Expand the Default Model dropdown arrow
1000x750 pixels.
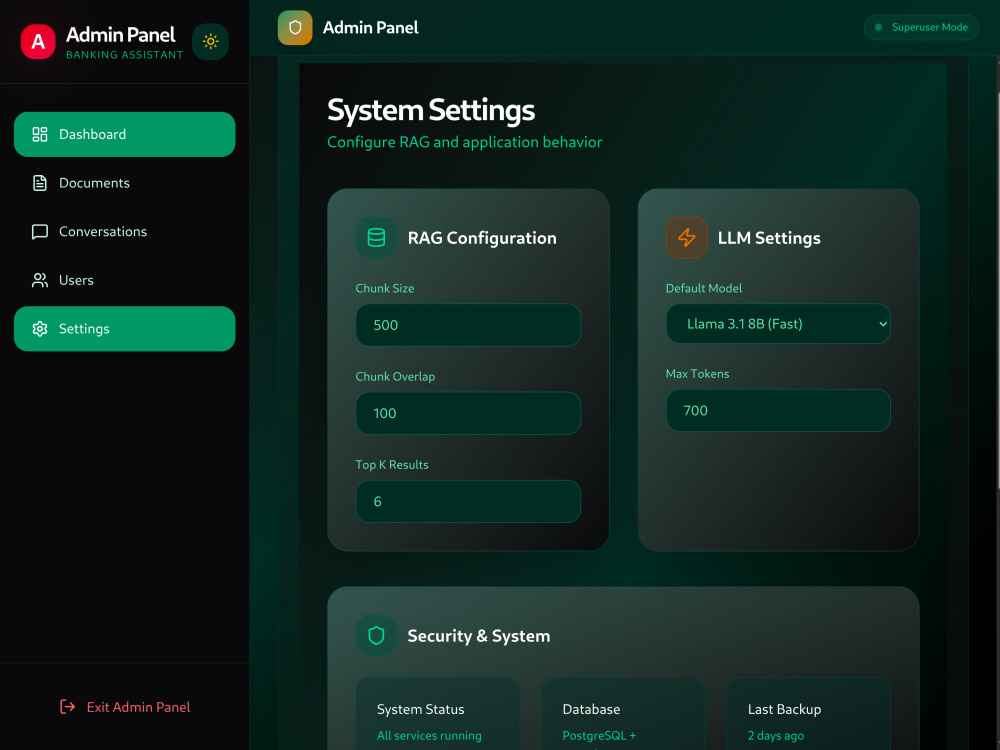[x=883, y=324]
